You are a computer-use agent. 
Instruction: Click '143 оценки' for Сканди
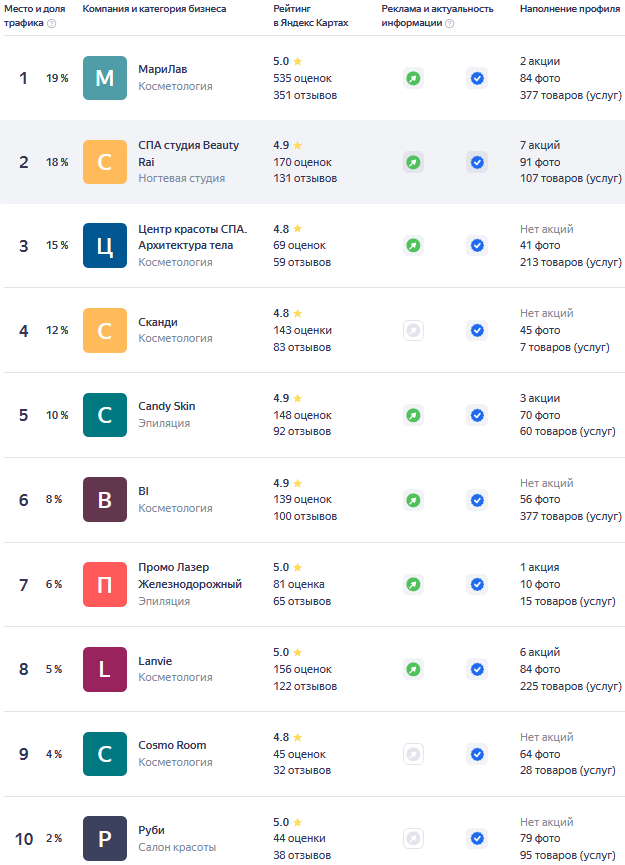(302, 330)
